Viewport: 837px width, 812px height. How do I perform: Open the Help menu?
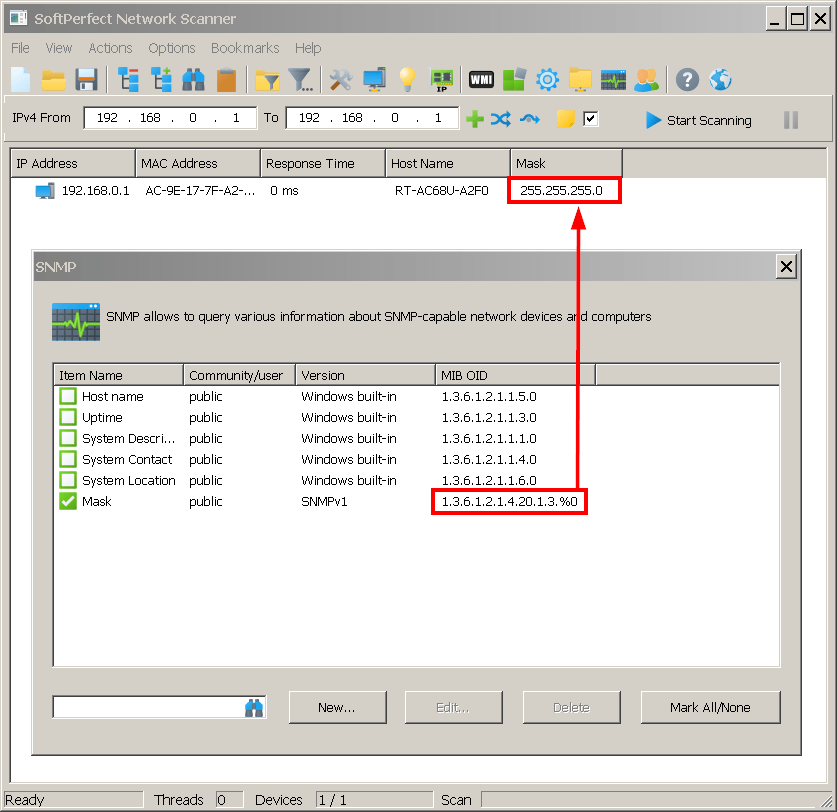(308, 48)
